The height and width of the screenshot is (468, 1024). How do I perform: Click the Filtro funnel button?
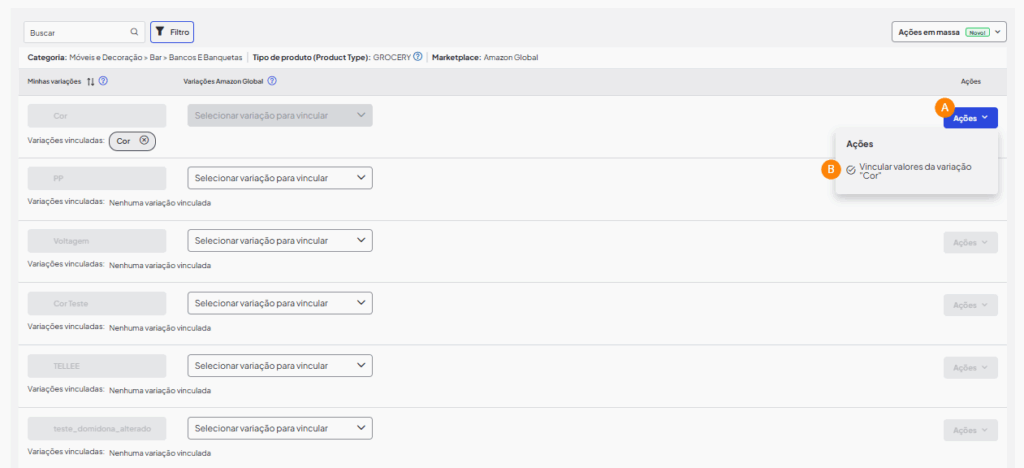click(172, 32)
